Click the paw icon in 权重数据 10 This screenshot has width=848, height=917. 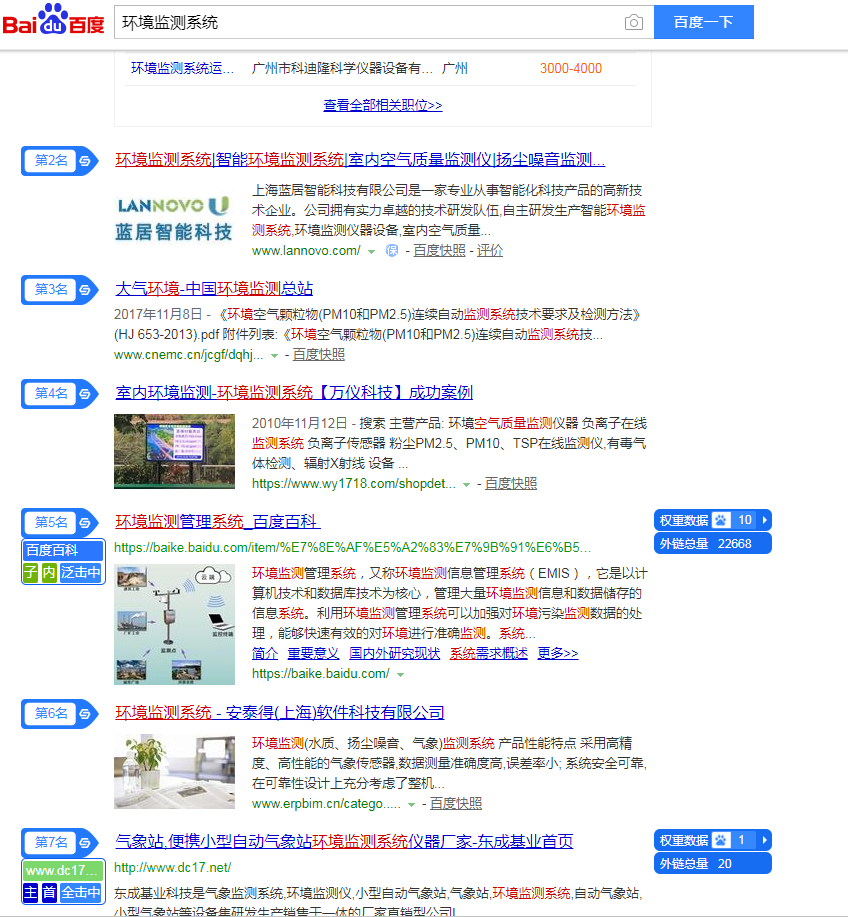[x=721, y=520]
